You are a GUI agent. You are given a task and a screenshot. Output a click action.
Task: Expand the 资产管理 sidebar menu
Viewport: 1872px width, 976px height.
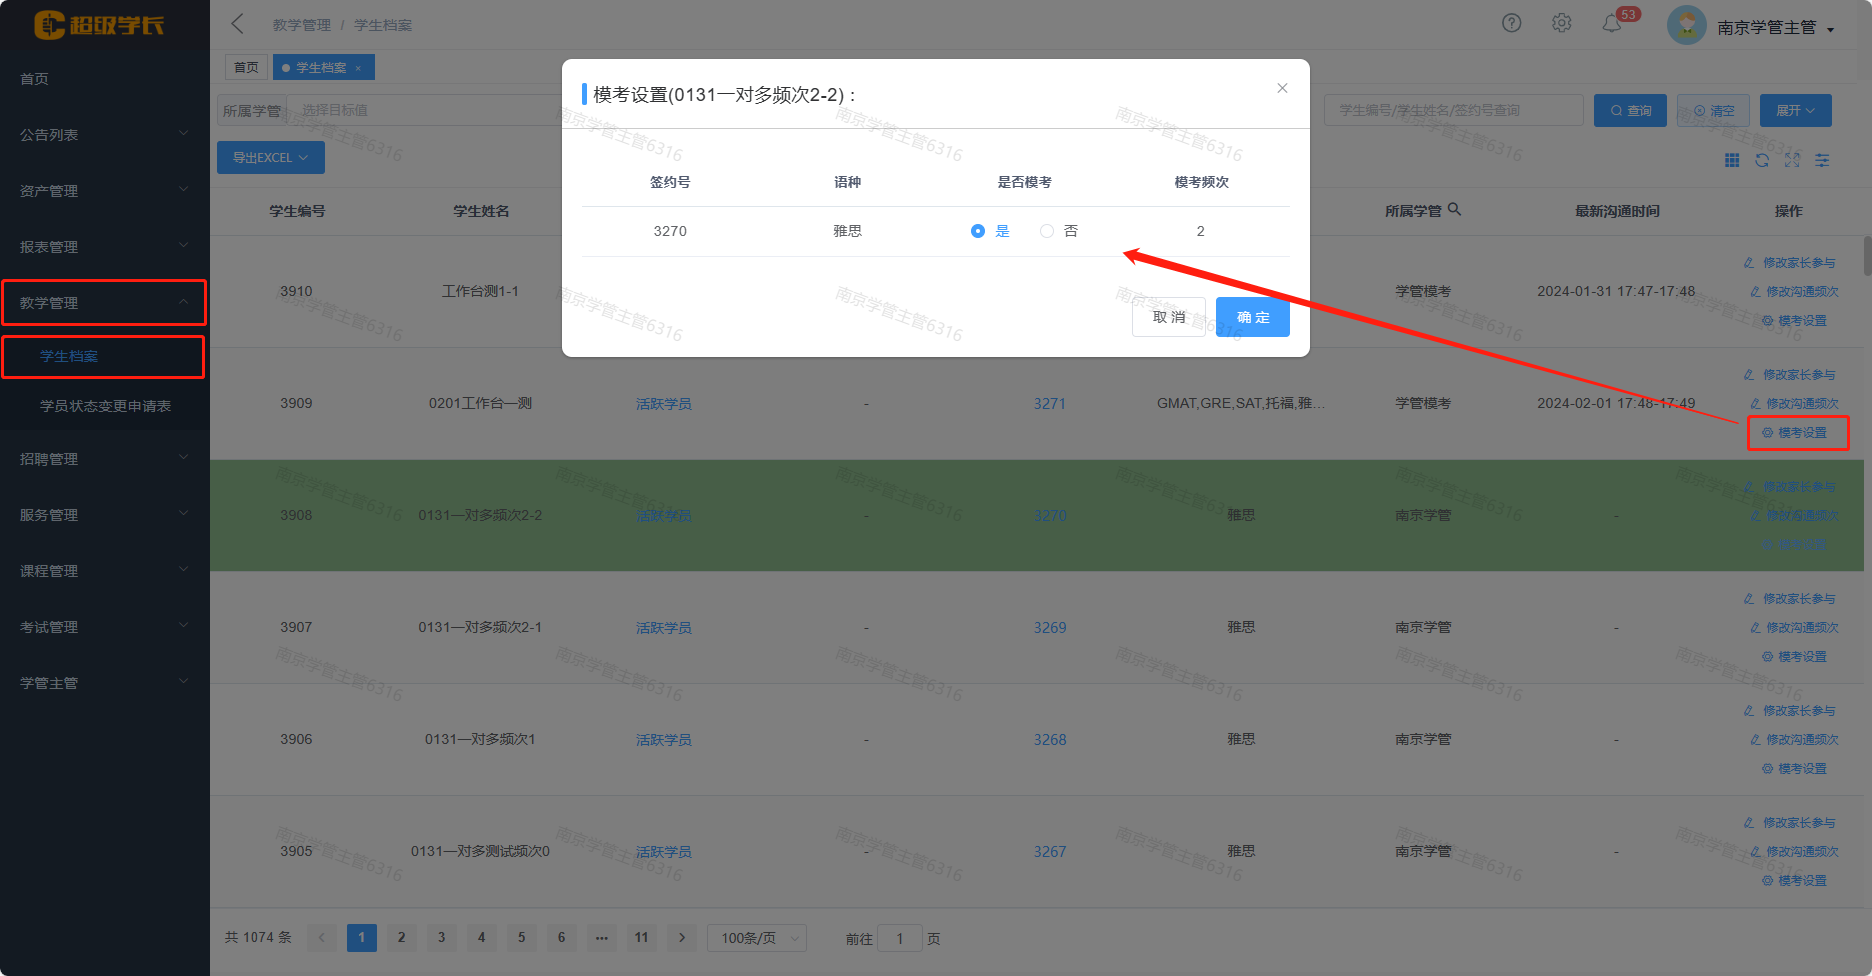pyautogui.click(x=104, y=190)
